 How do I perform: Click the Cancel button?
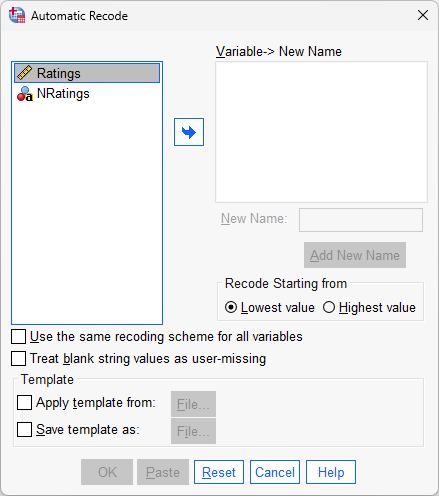(275, 472)
